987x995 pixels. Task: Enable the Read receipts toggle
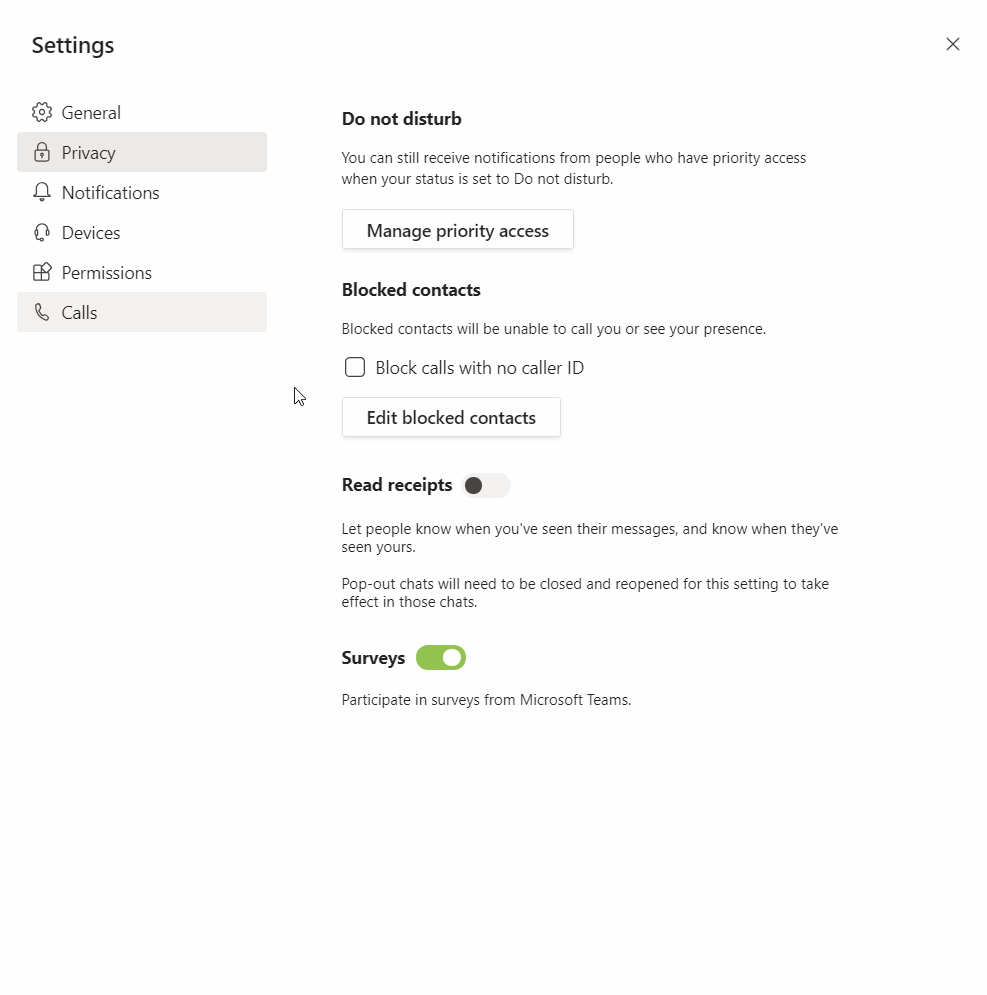tap(486, 485)
